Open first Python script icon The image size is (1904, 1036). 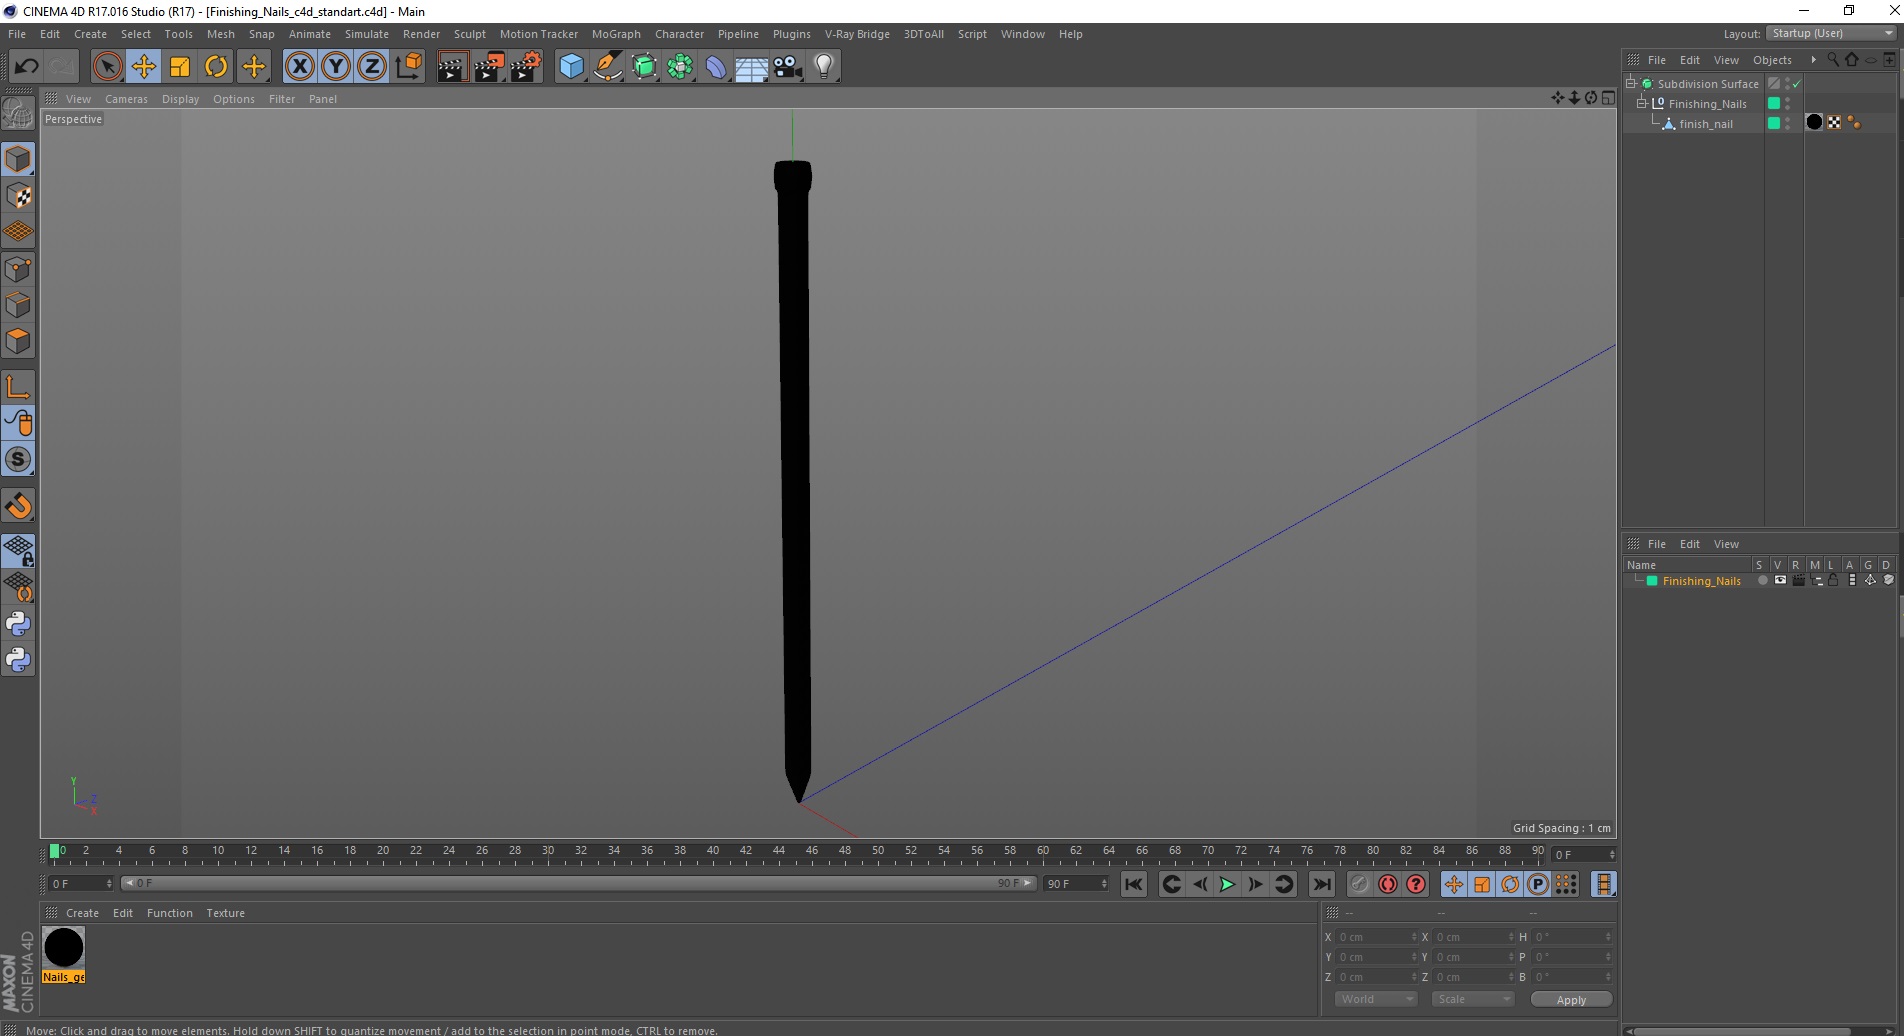18,624
